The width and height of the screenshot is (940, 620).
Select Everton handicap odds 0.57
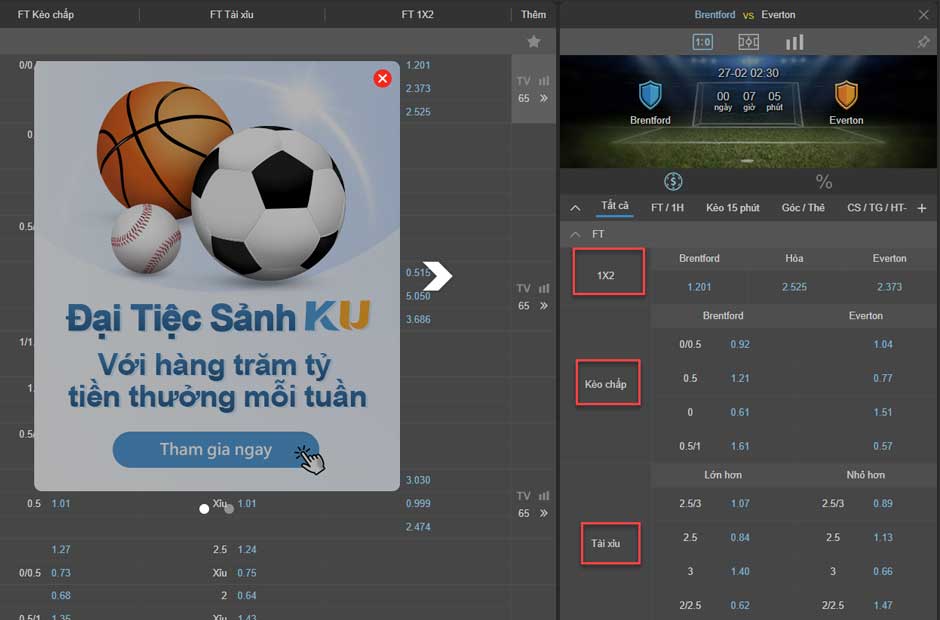point(883,446)
